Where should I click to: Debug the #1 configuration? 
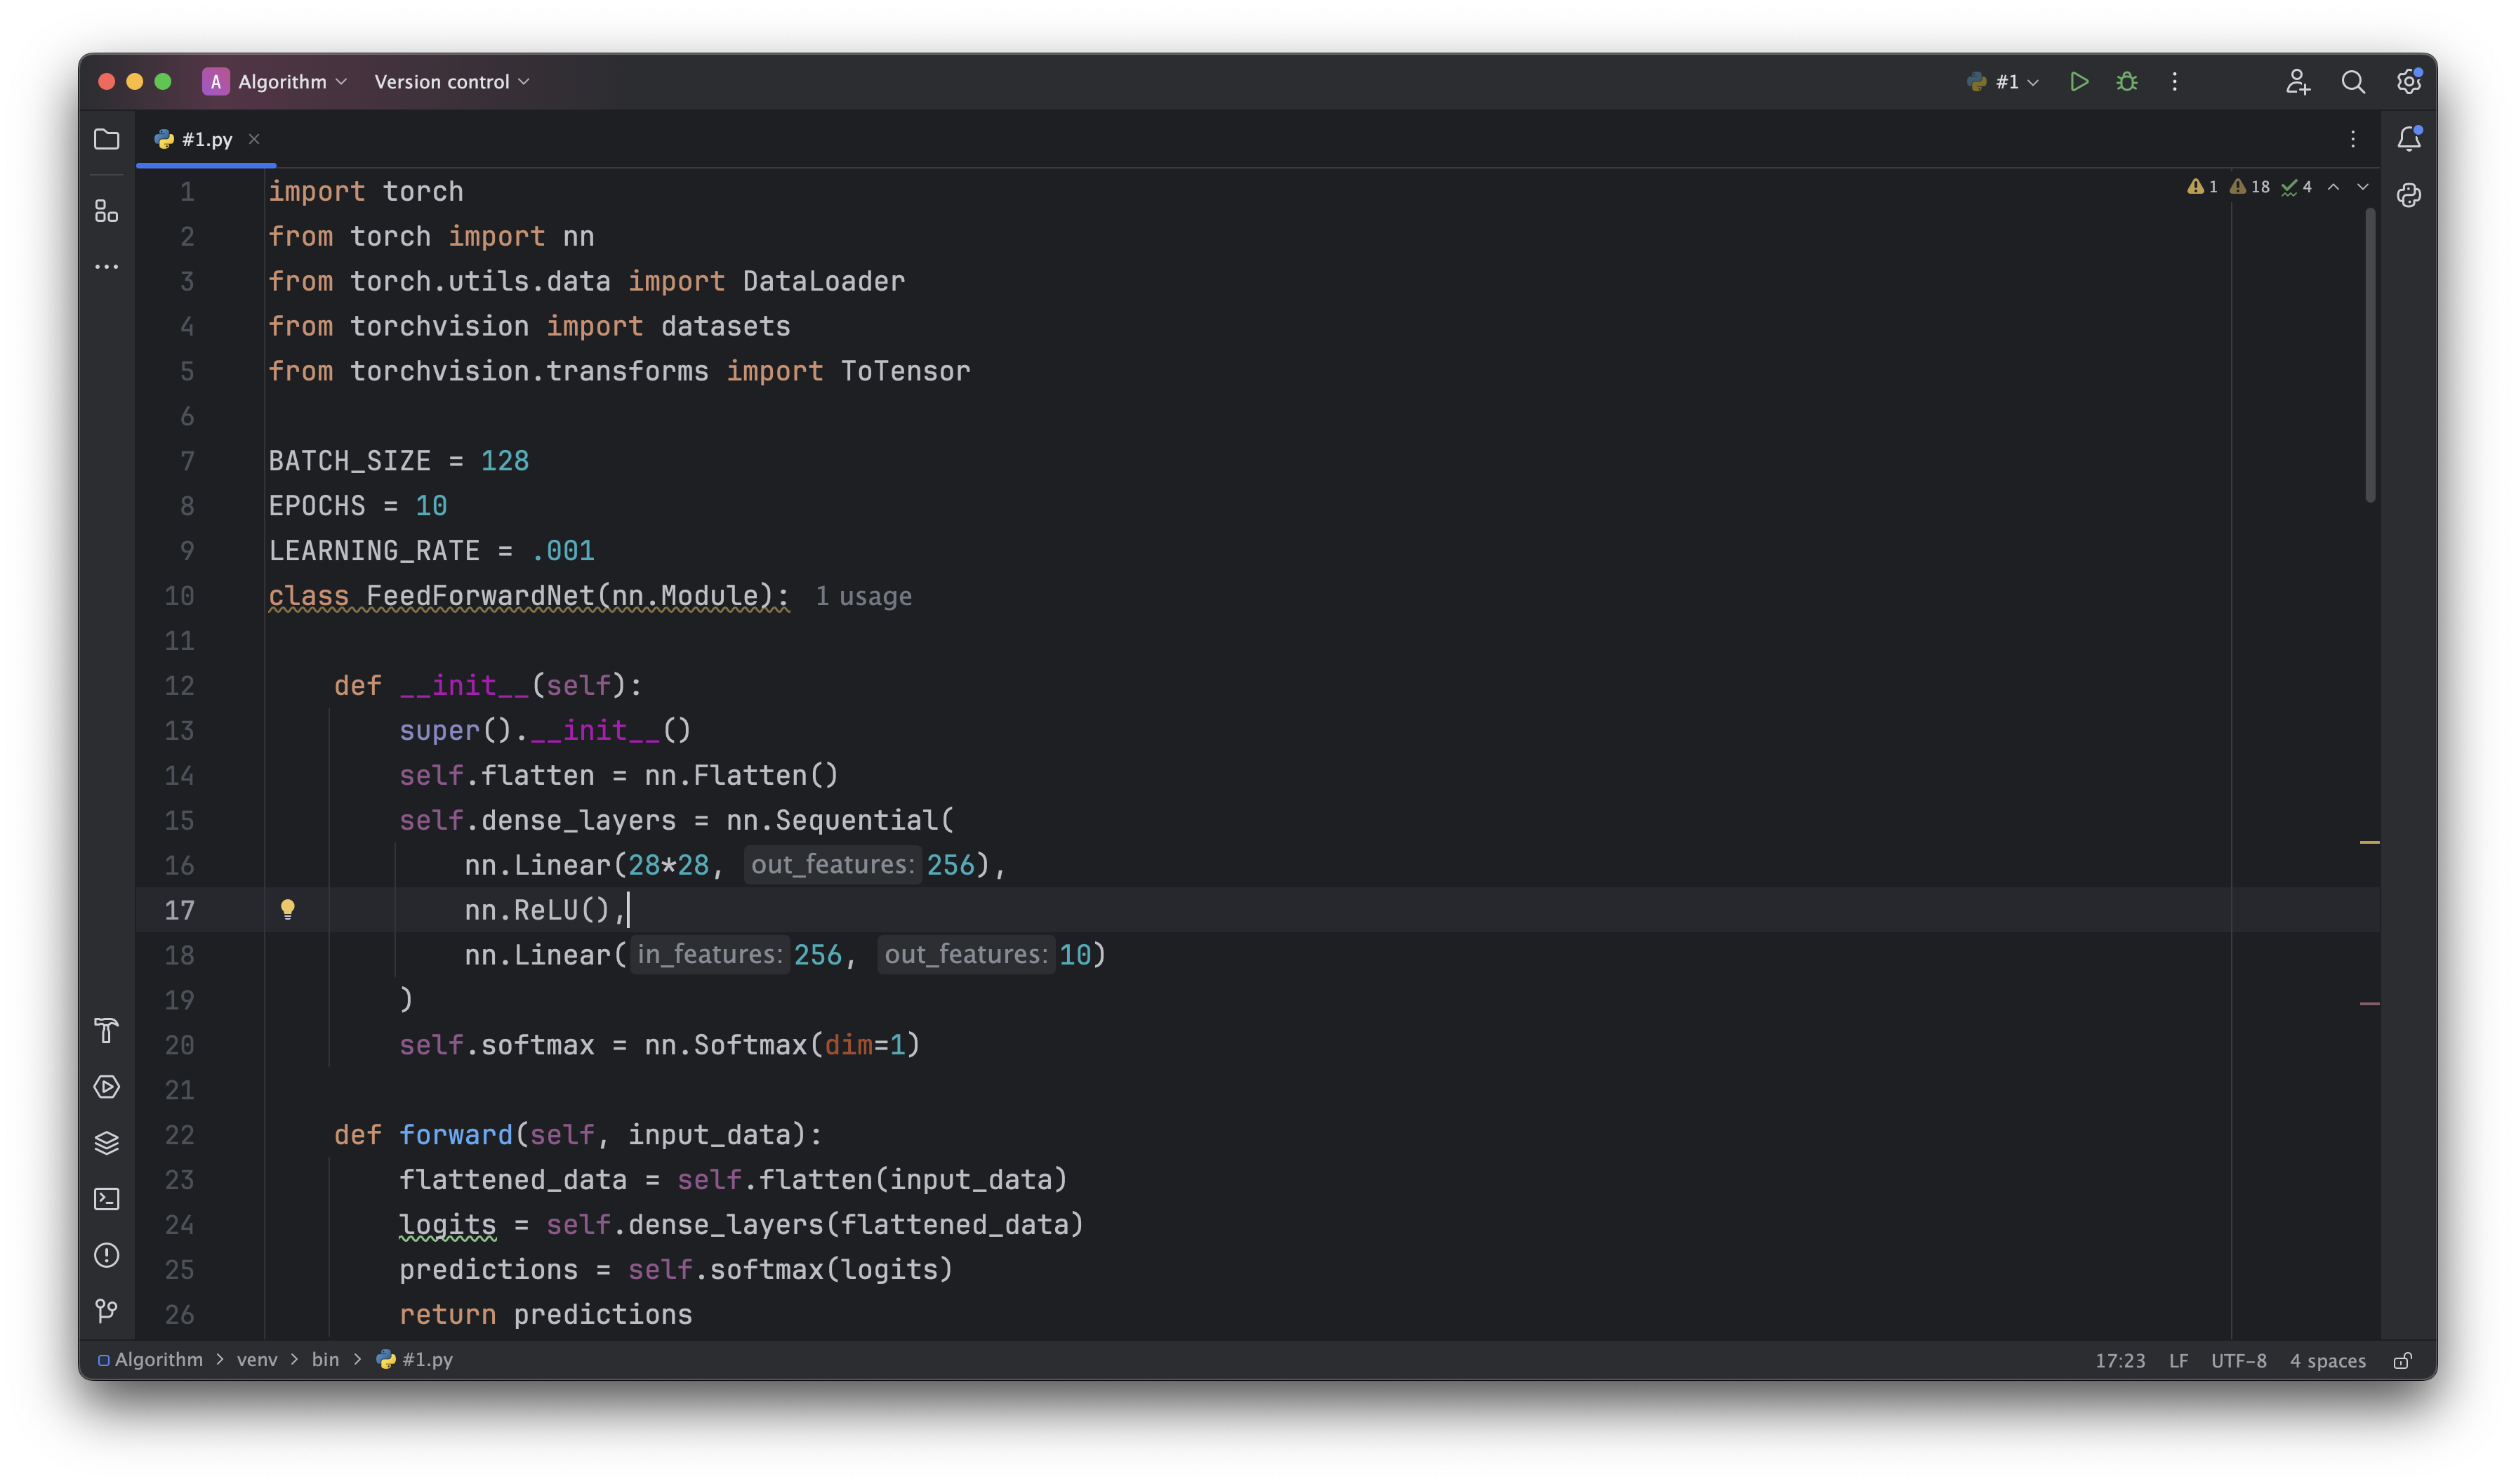click(x=2127, y=82)
